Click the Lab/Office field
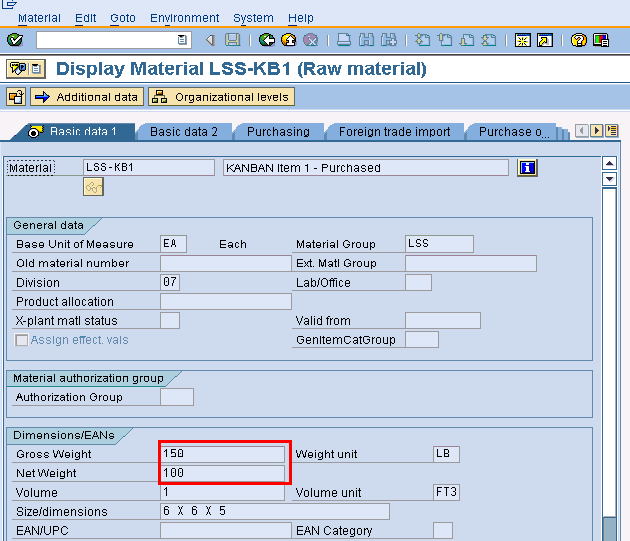 tap(418, 282)
